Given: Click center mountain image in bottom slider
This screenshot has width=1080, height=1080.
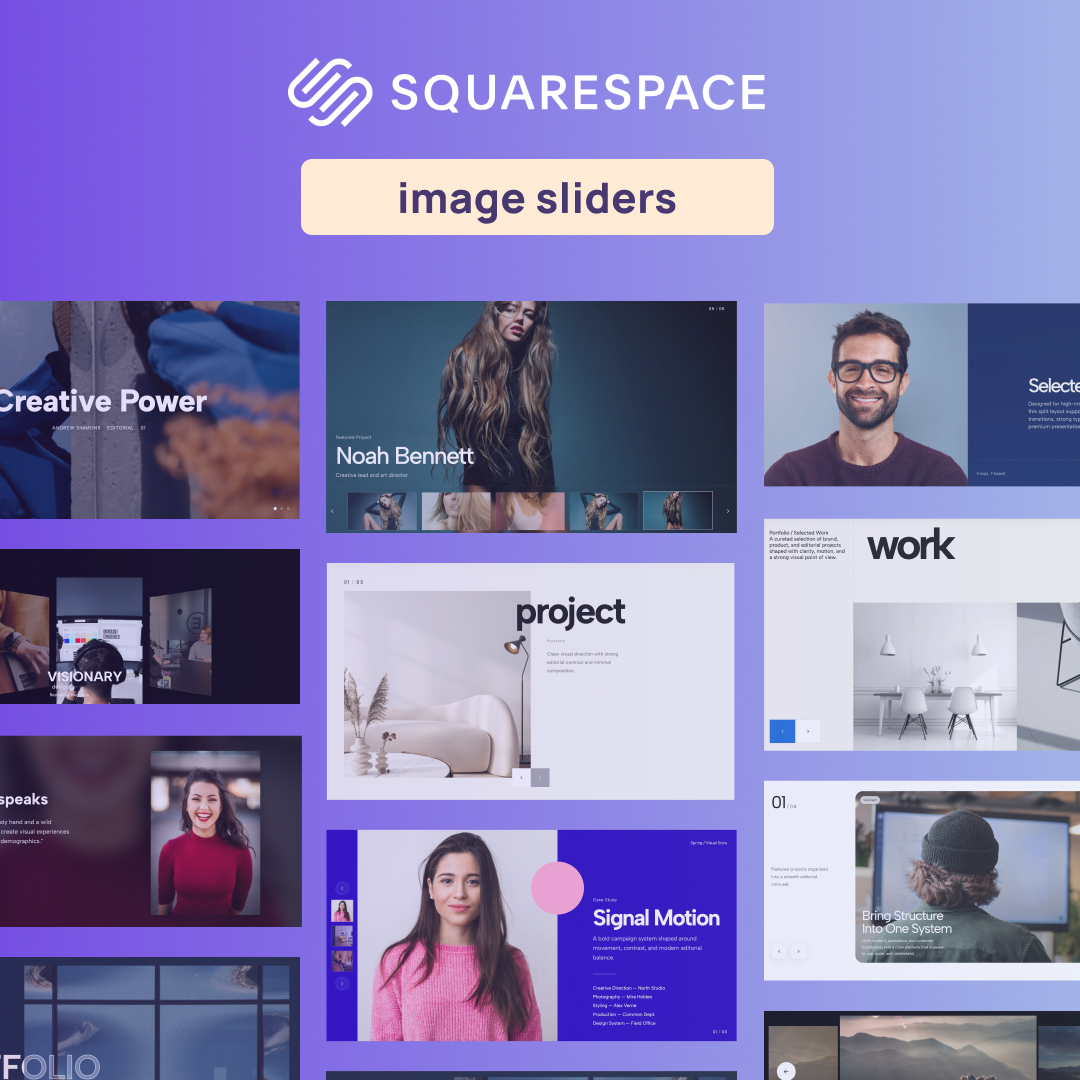Looking at the screenshot, I should [937, 1048].
